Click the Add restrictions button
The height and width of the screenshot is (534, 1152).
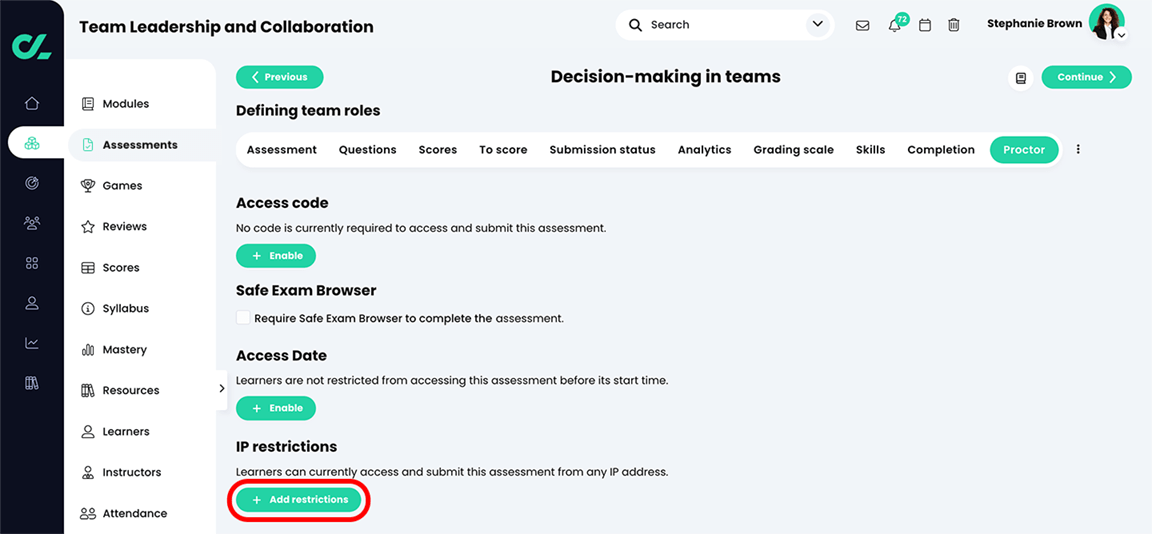coord(299,500)
